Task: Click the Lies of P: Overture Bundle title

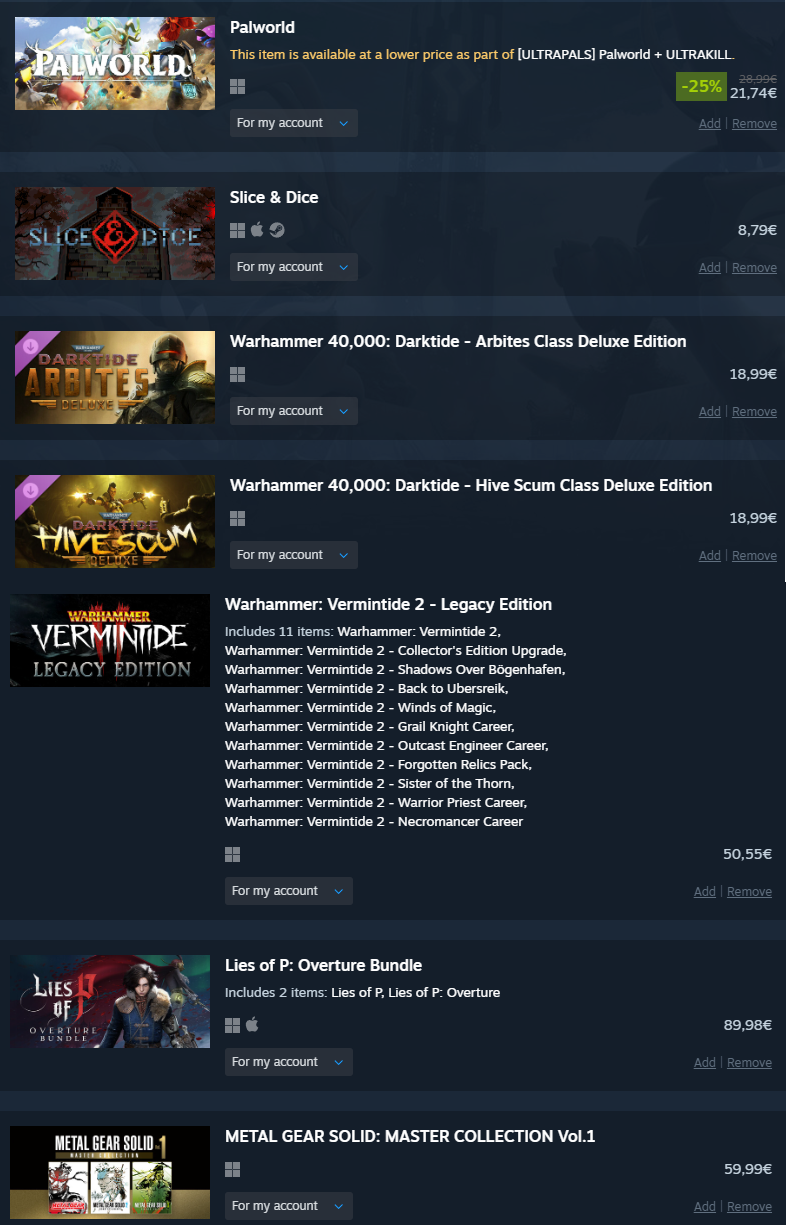Action: click(x=323, y=966)
